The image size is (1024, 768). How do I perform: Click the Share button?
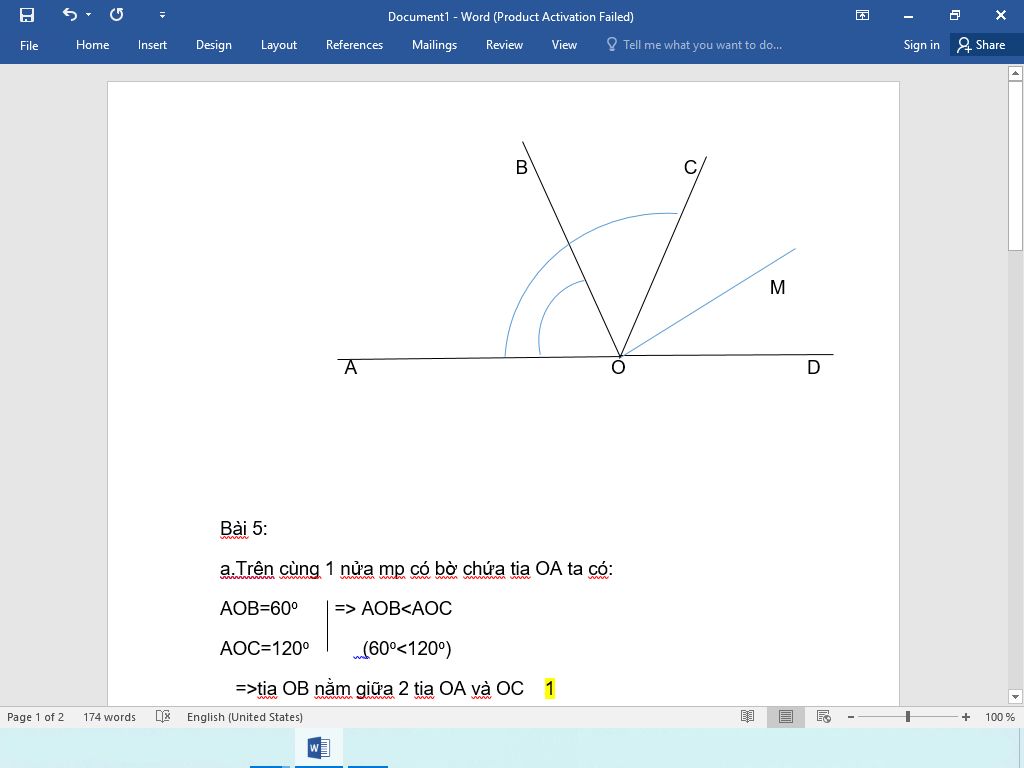[x=981, y=45]
